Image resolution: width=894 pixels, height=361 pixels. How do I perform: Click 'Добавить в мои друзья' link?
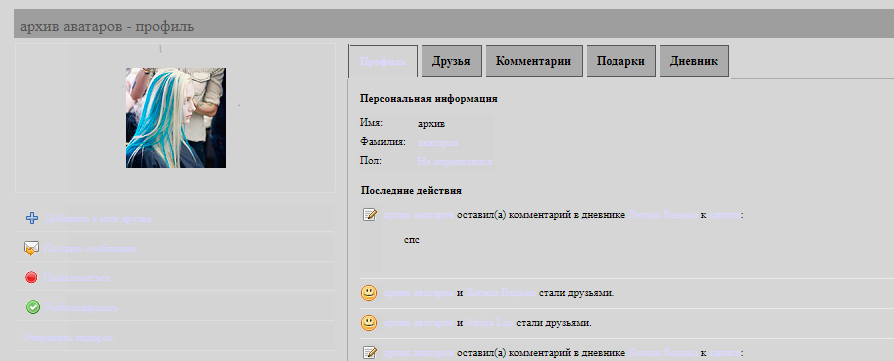coord(98,218)
